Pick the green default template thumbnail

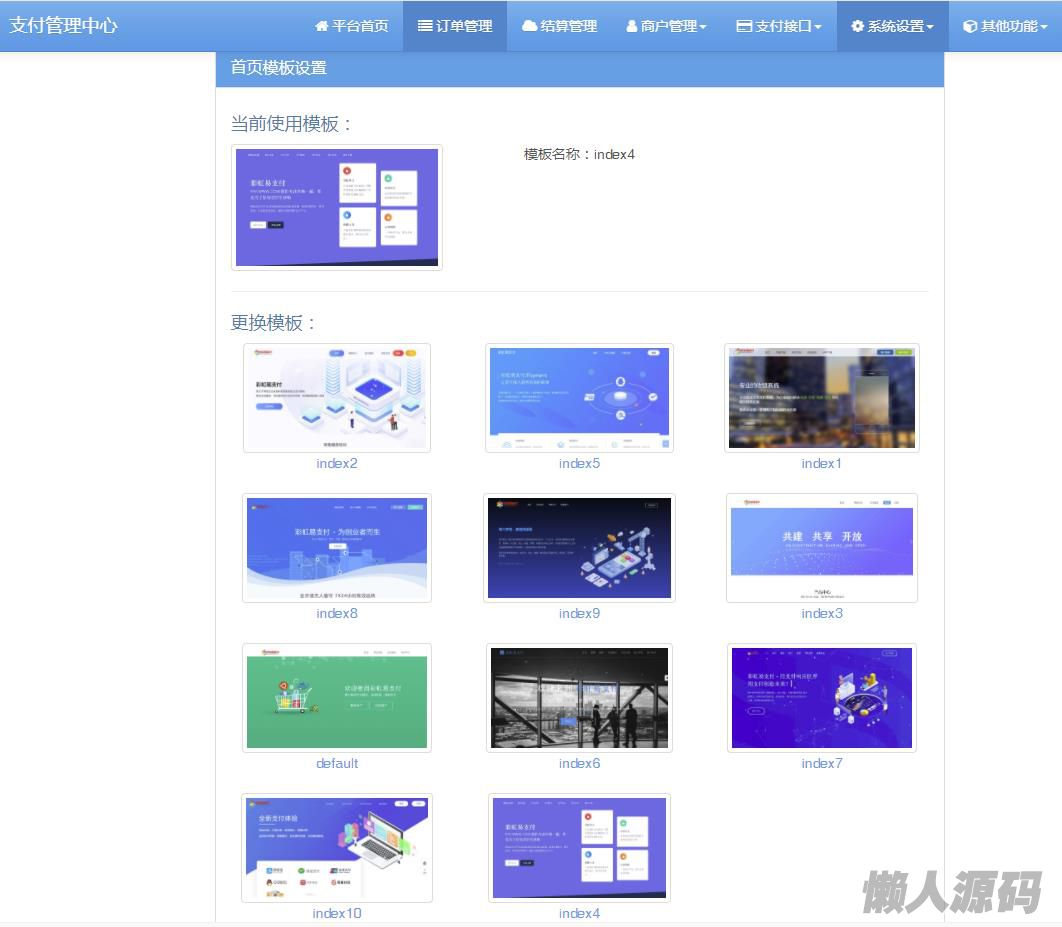click(337, 698)
